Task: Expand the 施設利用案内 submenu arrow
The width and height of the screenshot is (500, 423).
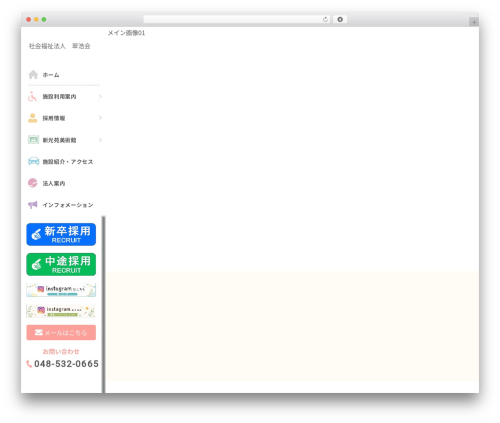Action: (100, 96)
